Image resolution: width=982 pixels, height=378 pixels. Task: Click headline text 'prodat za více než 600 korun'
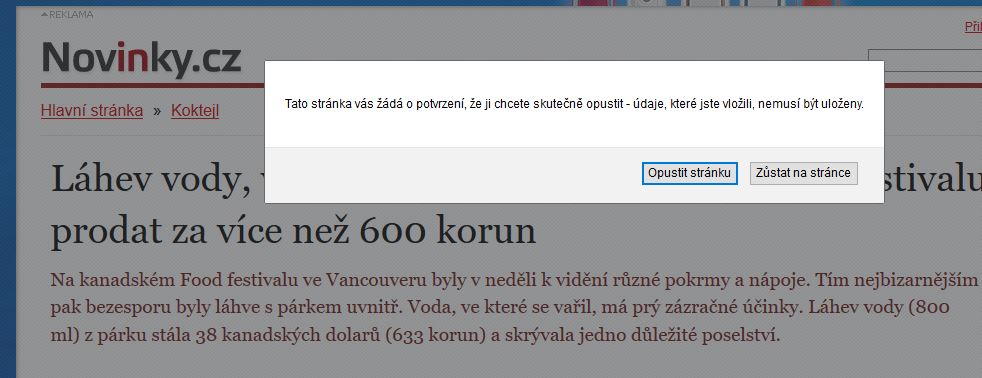click(293, 230)
